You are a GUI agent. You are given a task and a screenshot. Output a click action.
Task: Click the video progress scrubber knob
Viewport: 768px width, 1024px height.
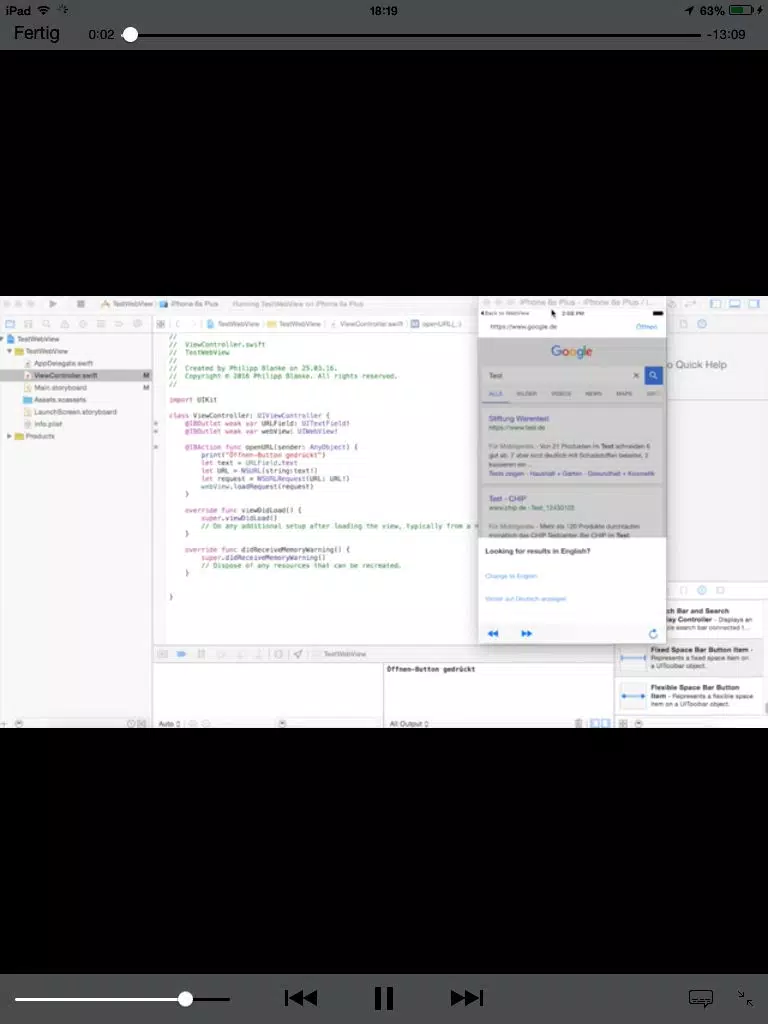(x=130, y=35)
